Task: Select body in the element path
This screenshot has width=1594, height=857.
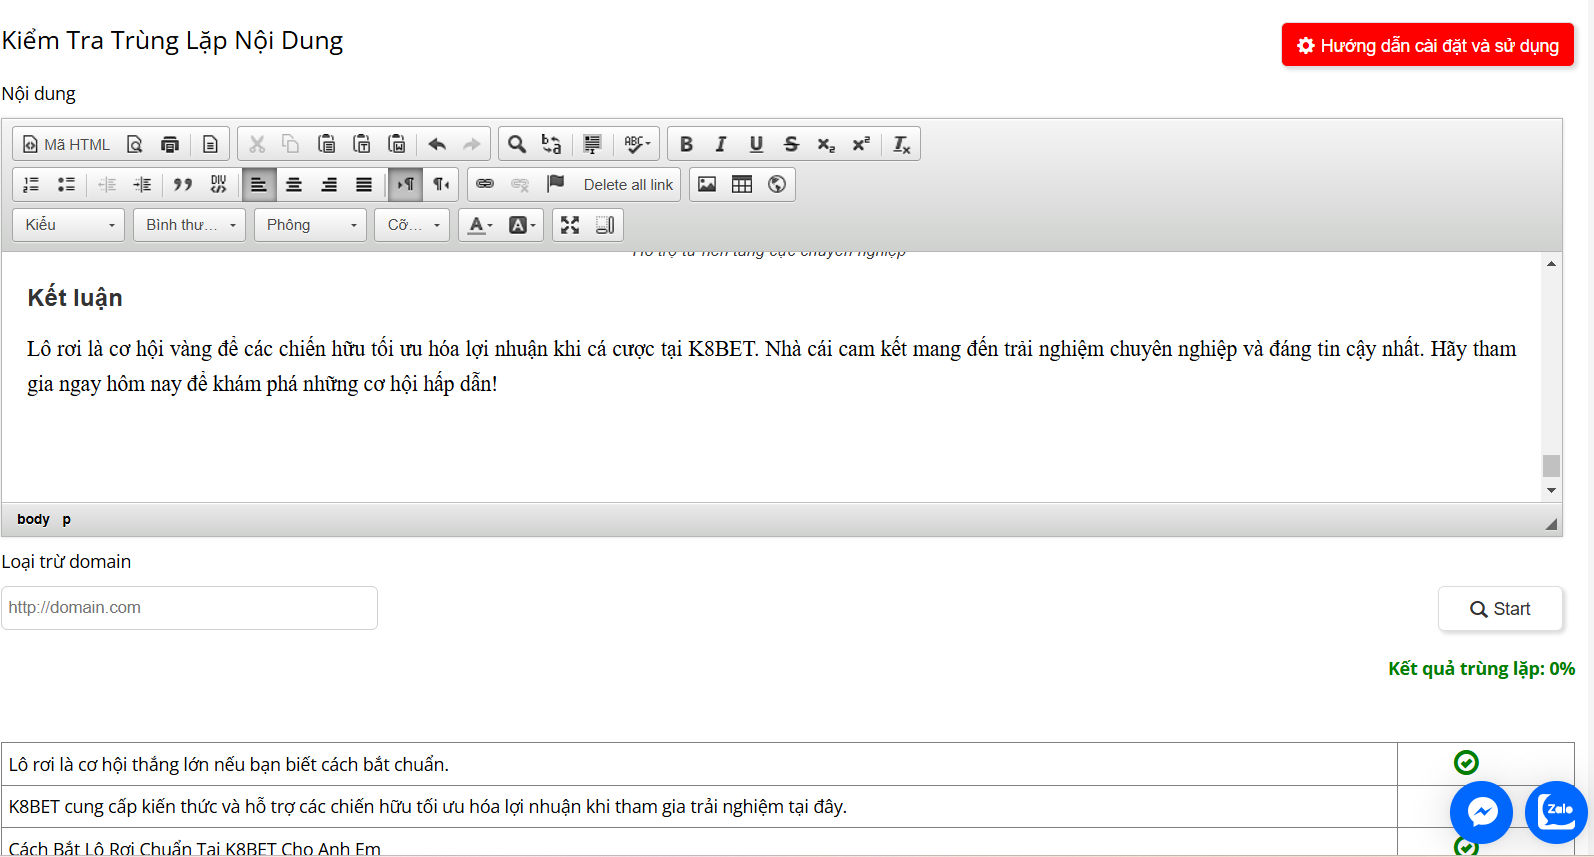Action: click(x=33, y=519)
